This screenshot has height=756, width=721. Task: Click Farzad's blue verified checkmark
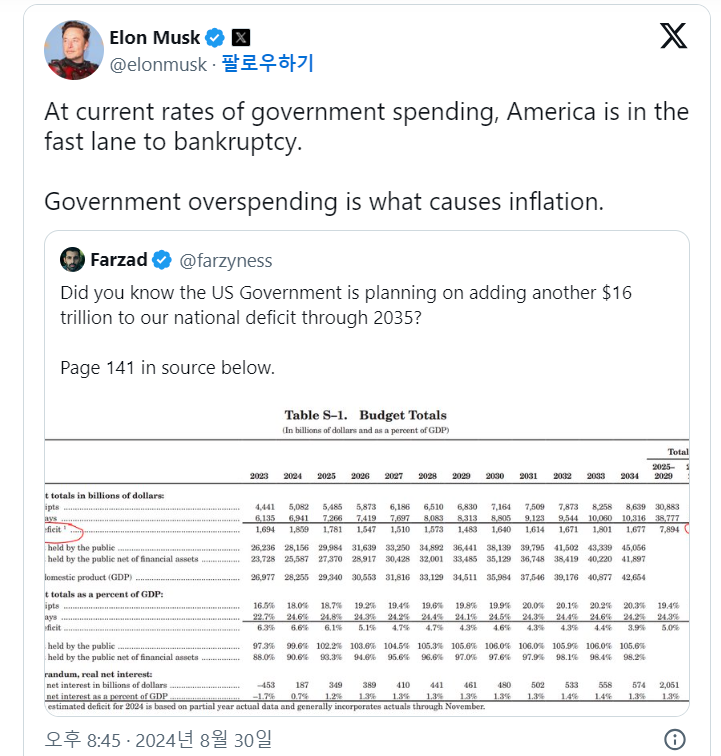coord(163,260)
